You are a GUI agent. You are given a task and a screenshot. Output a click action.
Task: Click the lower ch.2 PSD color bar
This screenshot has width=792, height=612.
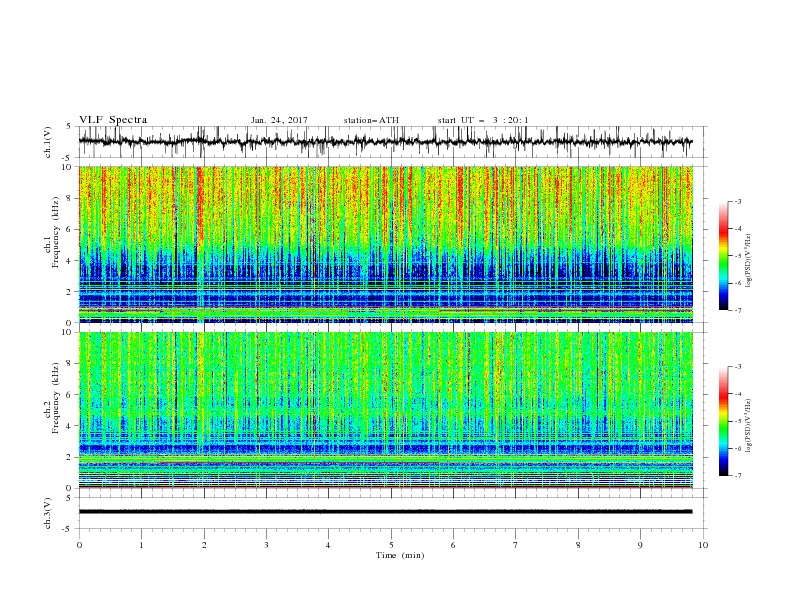point(723,421)
